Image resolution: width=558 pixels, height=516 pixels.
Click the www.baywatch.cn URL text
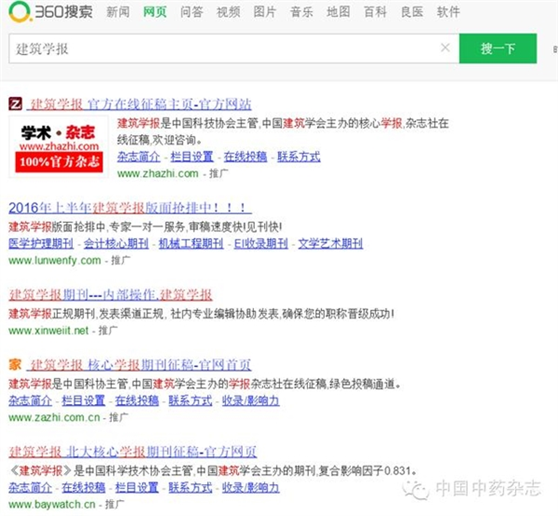52,505
